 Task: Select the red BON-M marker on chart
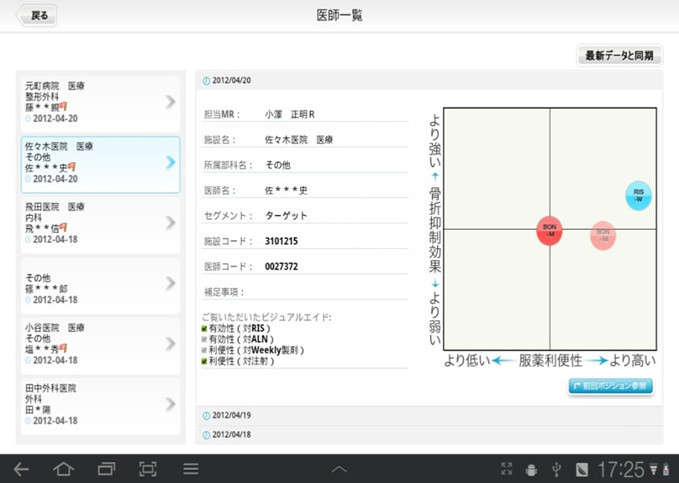tap(550, 230)
